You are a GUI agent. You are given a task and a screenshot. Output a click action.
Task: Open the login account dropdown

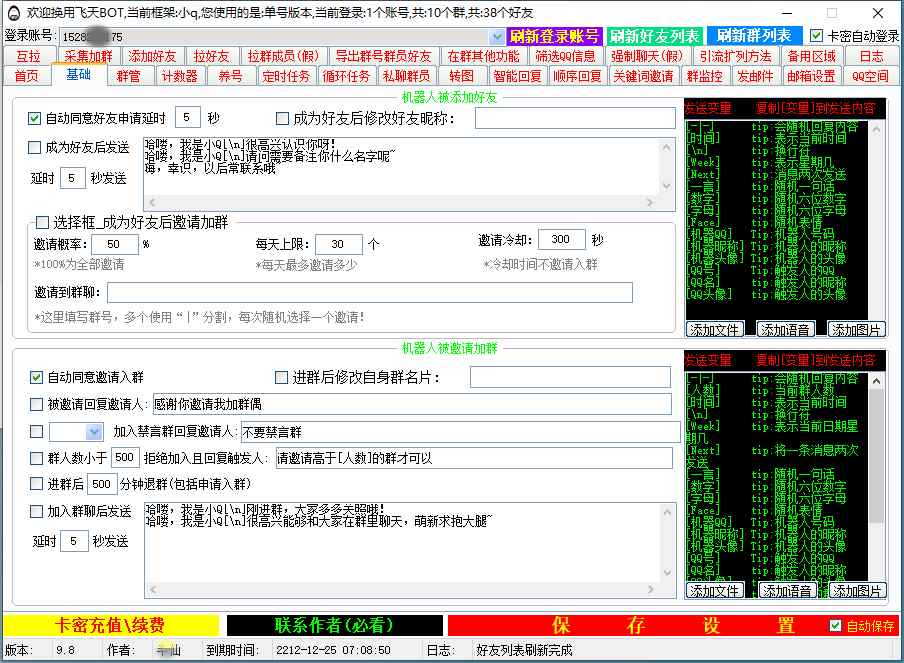496,37
